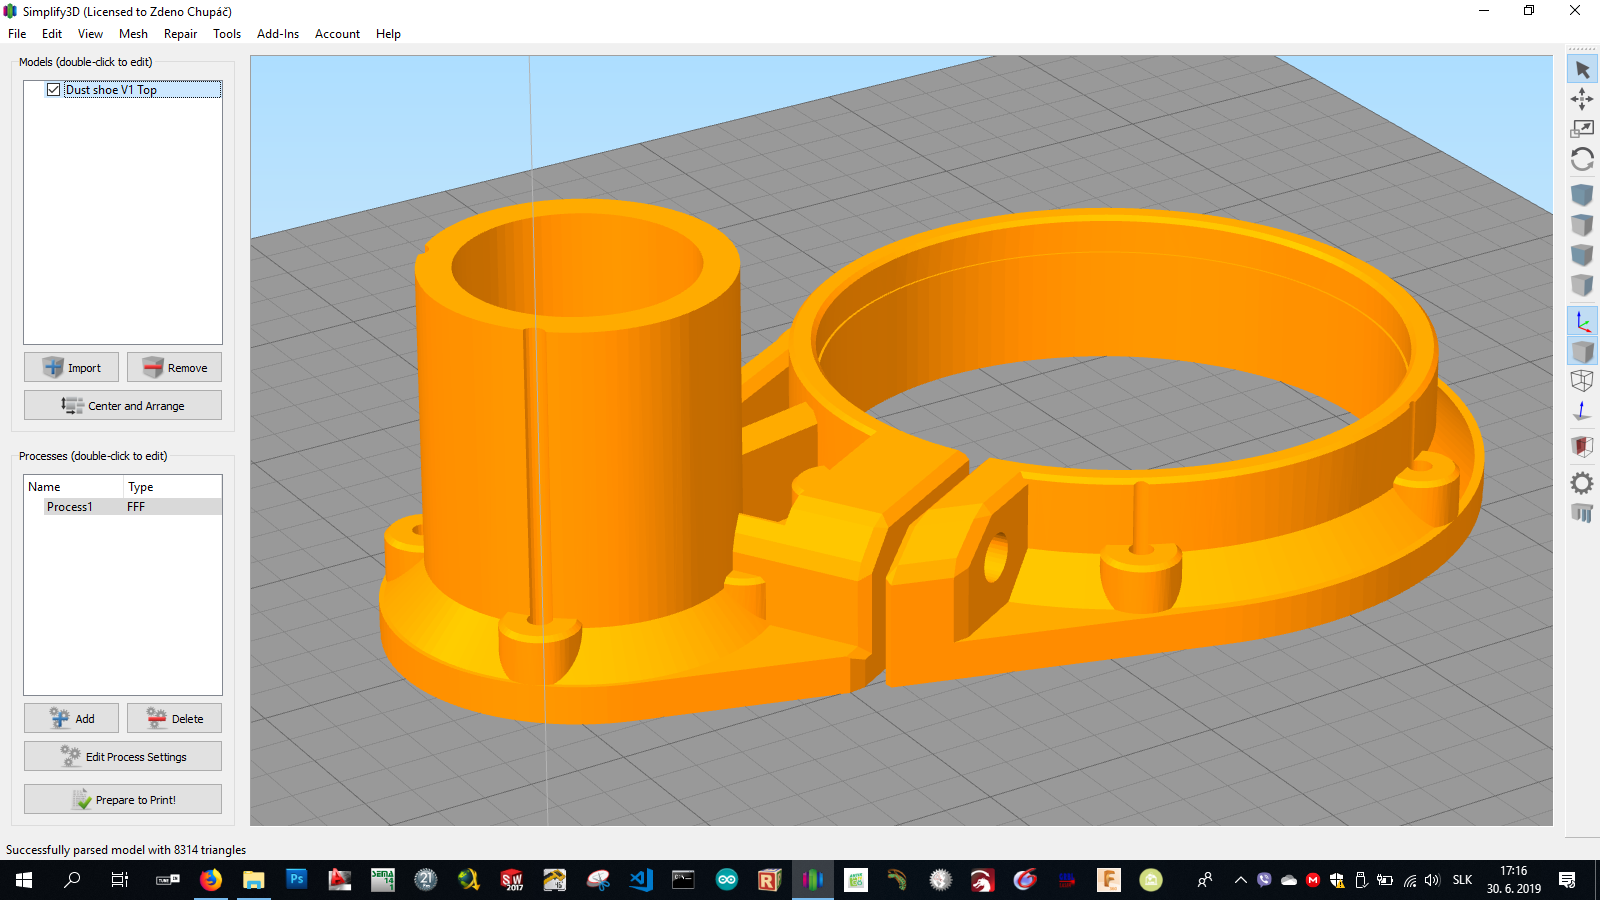Open the Add-Ins menu
1600x900 pixels.
point(278,34)
